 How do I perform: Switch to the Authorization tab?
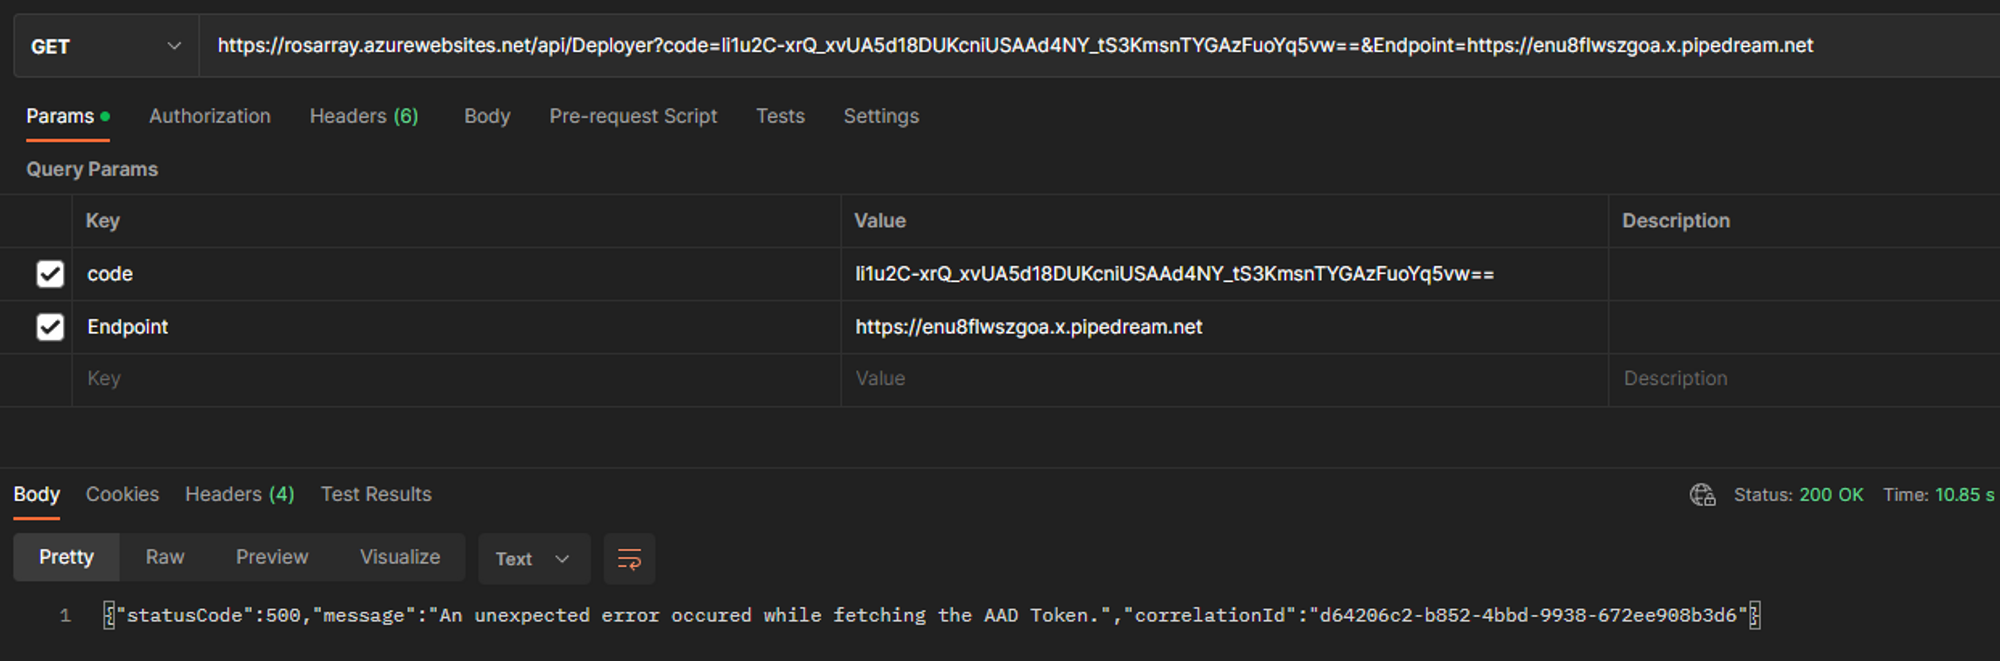(x=209, y=116)
